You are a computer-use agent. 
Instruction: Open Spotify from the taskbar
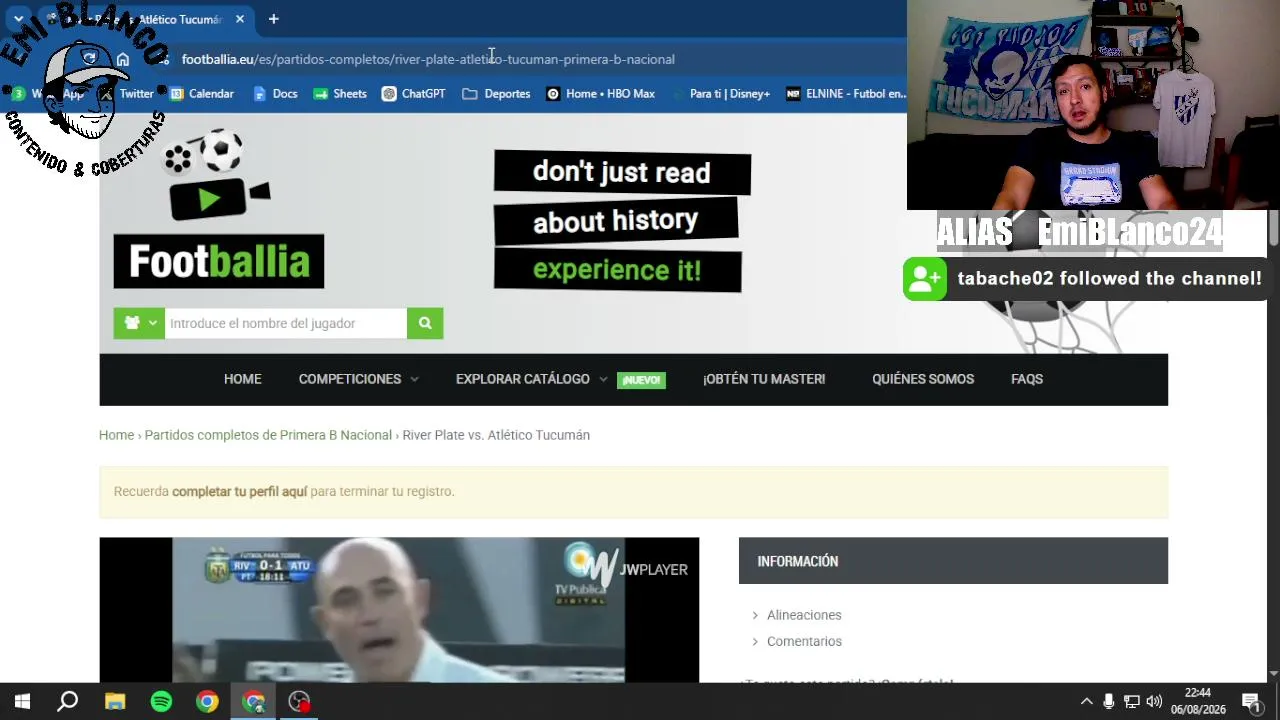161,701
